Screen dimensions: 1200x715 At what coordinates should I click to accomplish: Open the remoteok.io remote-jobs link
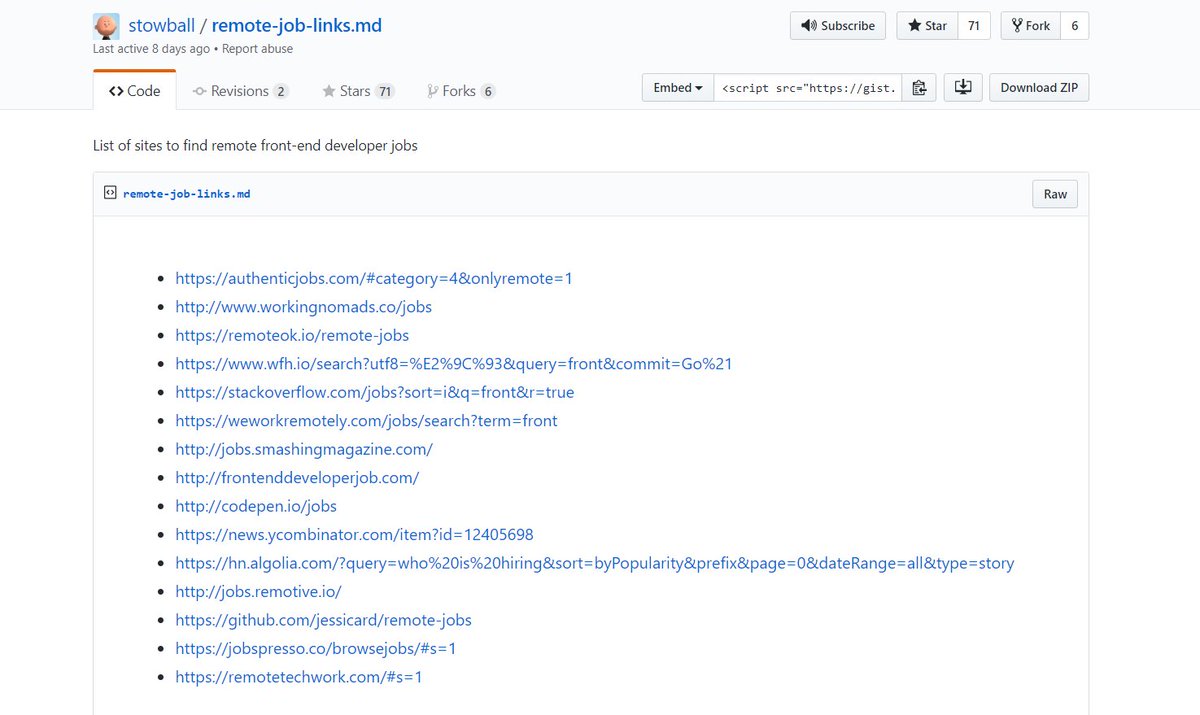[x=292, y=335]
